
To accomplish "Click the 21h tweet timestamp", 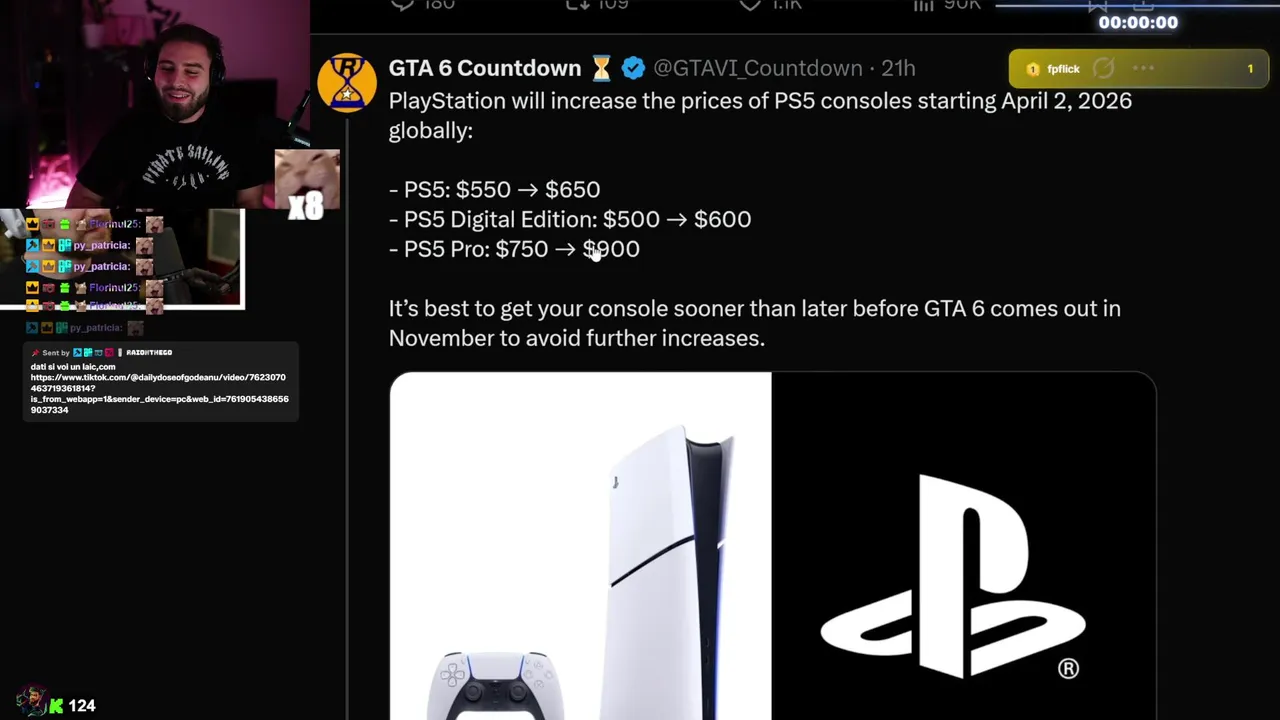I will click(898, 68).
